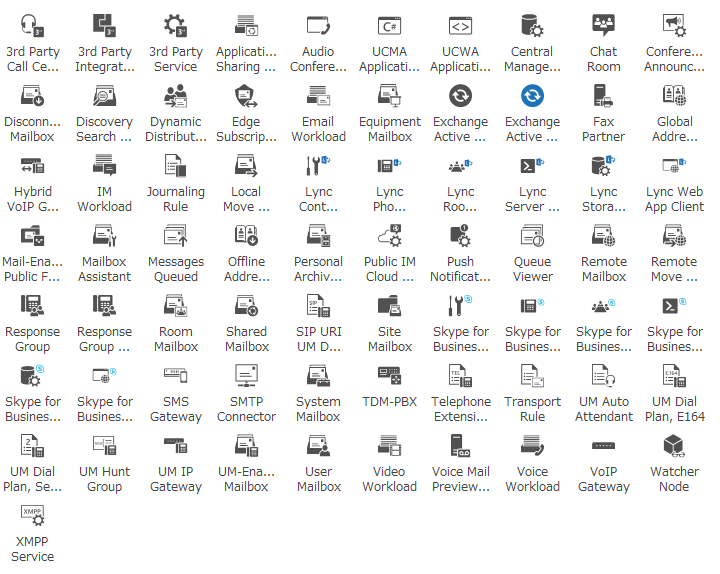Image resolution: width=720 pixels, height=574 pixels.
Task: Select the UM Dial Plan, E164 icon
Action: click(x=675, y=376)
